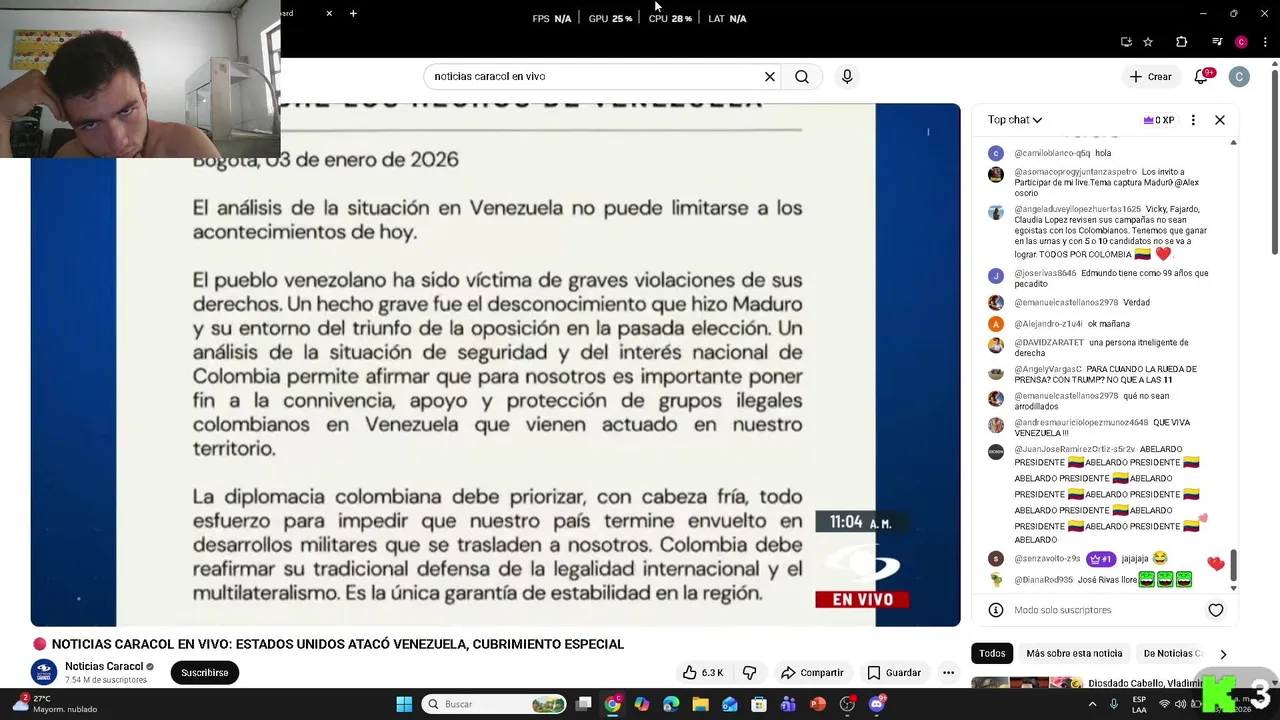Open Chrome extensions puzzle icon
The width and height of the screenshot is (1280, 720).
[x=1181, y=42]
